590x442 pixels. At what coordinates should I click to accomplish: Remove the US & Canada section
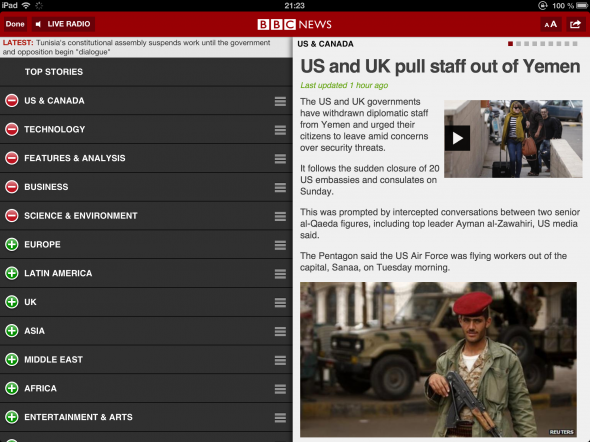pos(12,100)
